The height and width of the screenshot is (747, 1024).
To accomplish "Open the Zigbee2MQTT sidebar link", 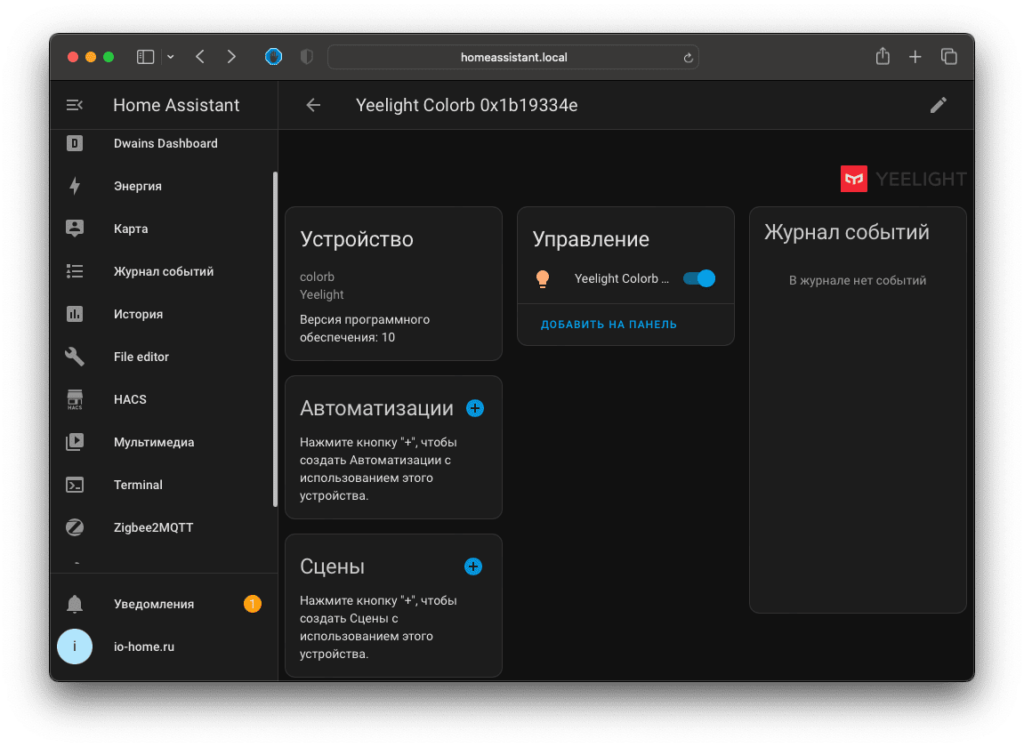I will pyautogui.click(x=163, y=528).
